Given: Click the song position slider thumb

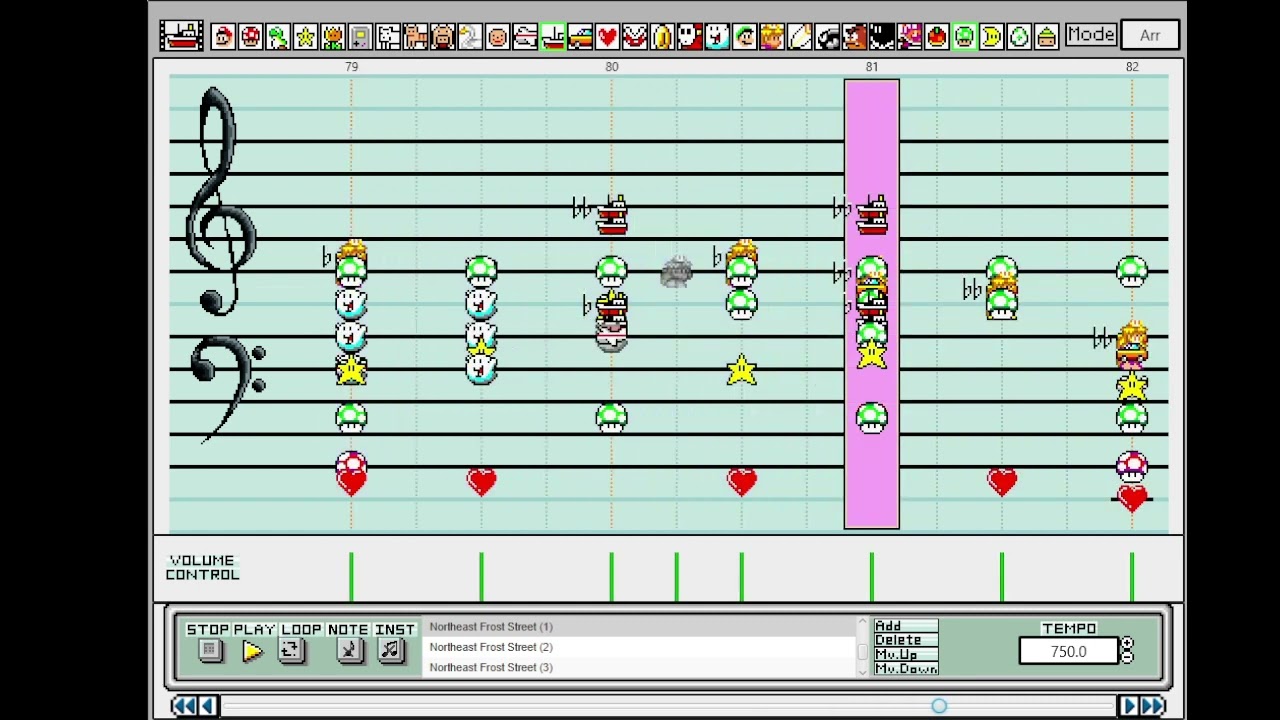Looking at the screenshot, I should point(939,706).
